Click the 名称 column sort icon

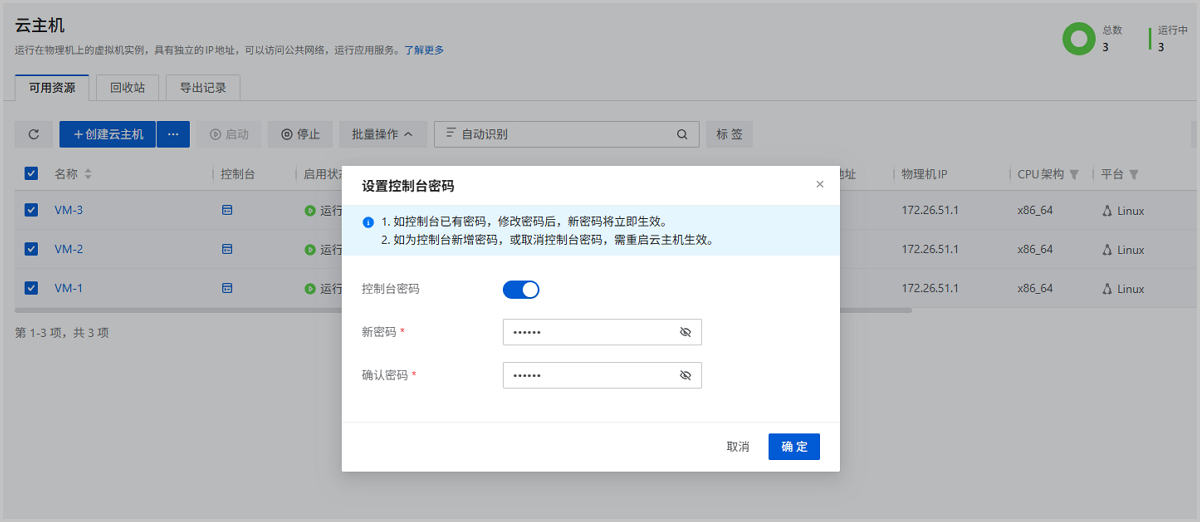point(88,175)
